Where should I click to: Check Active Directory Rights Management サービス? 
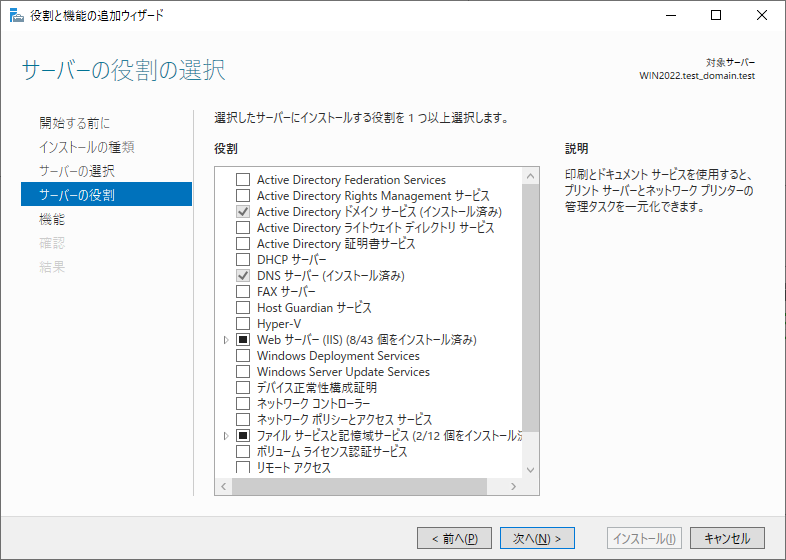pos(243,196)
